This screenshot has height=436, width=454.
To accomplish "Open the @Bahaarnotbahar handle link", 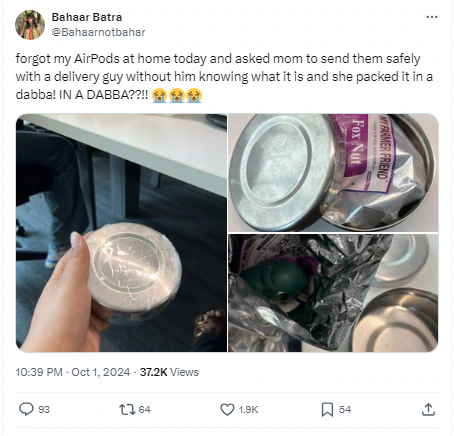I will 98,32.
